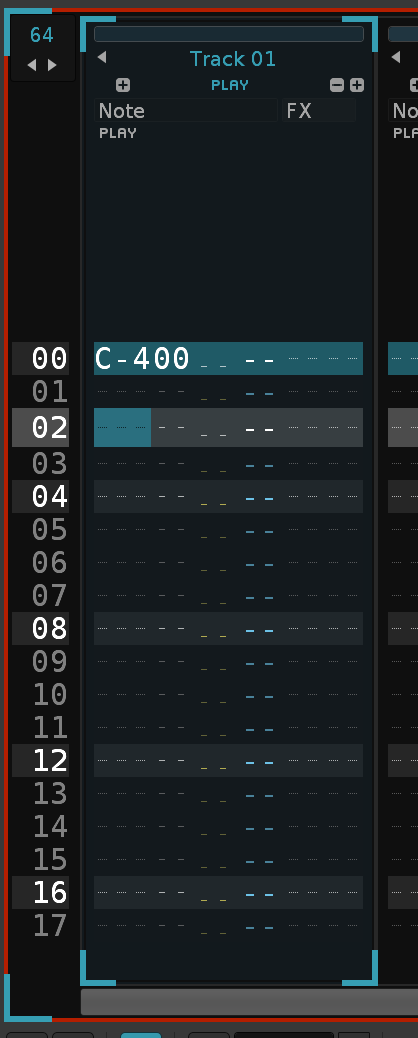Click the color bar above Track 01

pos(229,34)
